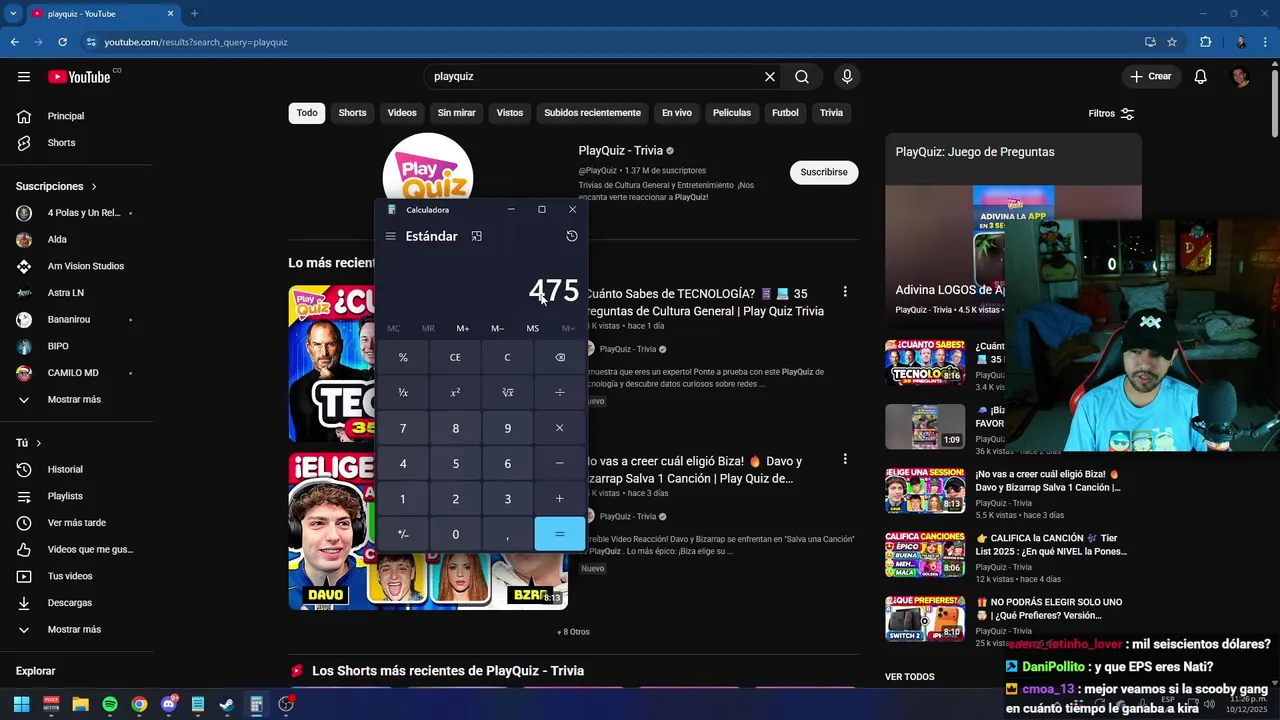Click the CE key in Calculator
The height and width of the screenshot is (720, 1280).
455,357
